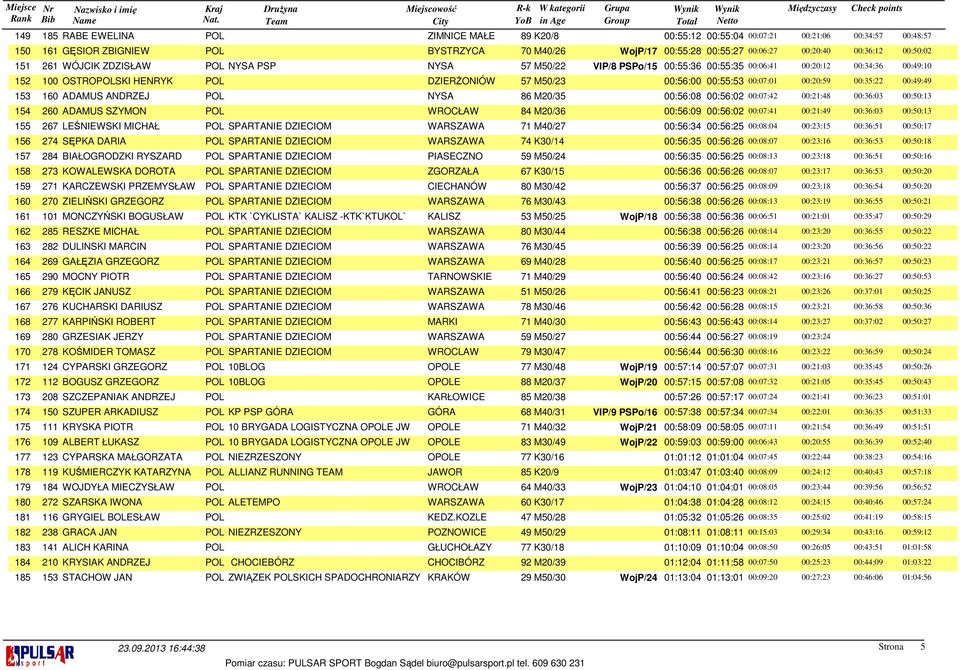This screenshot has width=960, height=670.
Task: Click the name ALICH KARINA
Action: 96,547
